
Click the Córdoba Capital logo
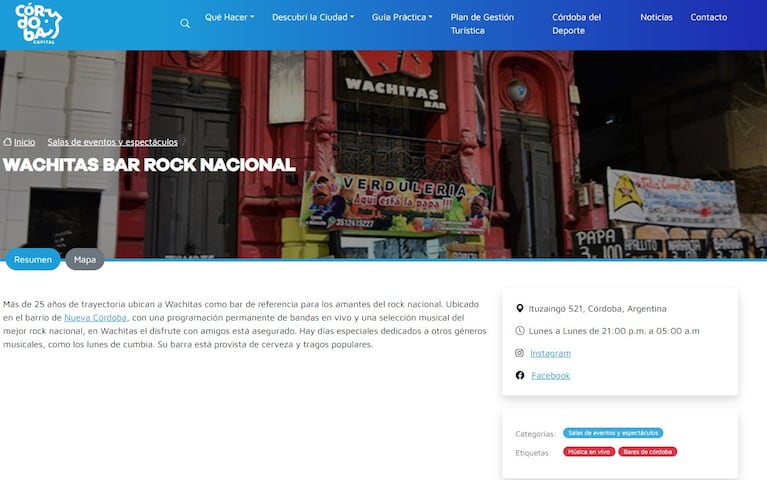click(38, 23)
